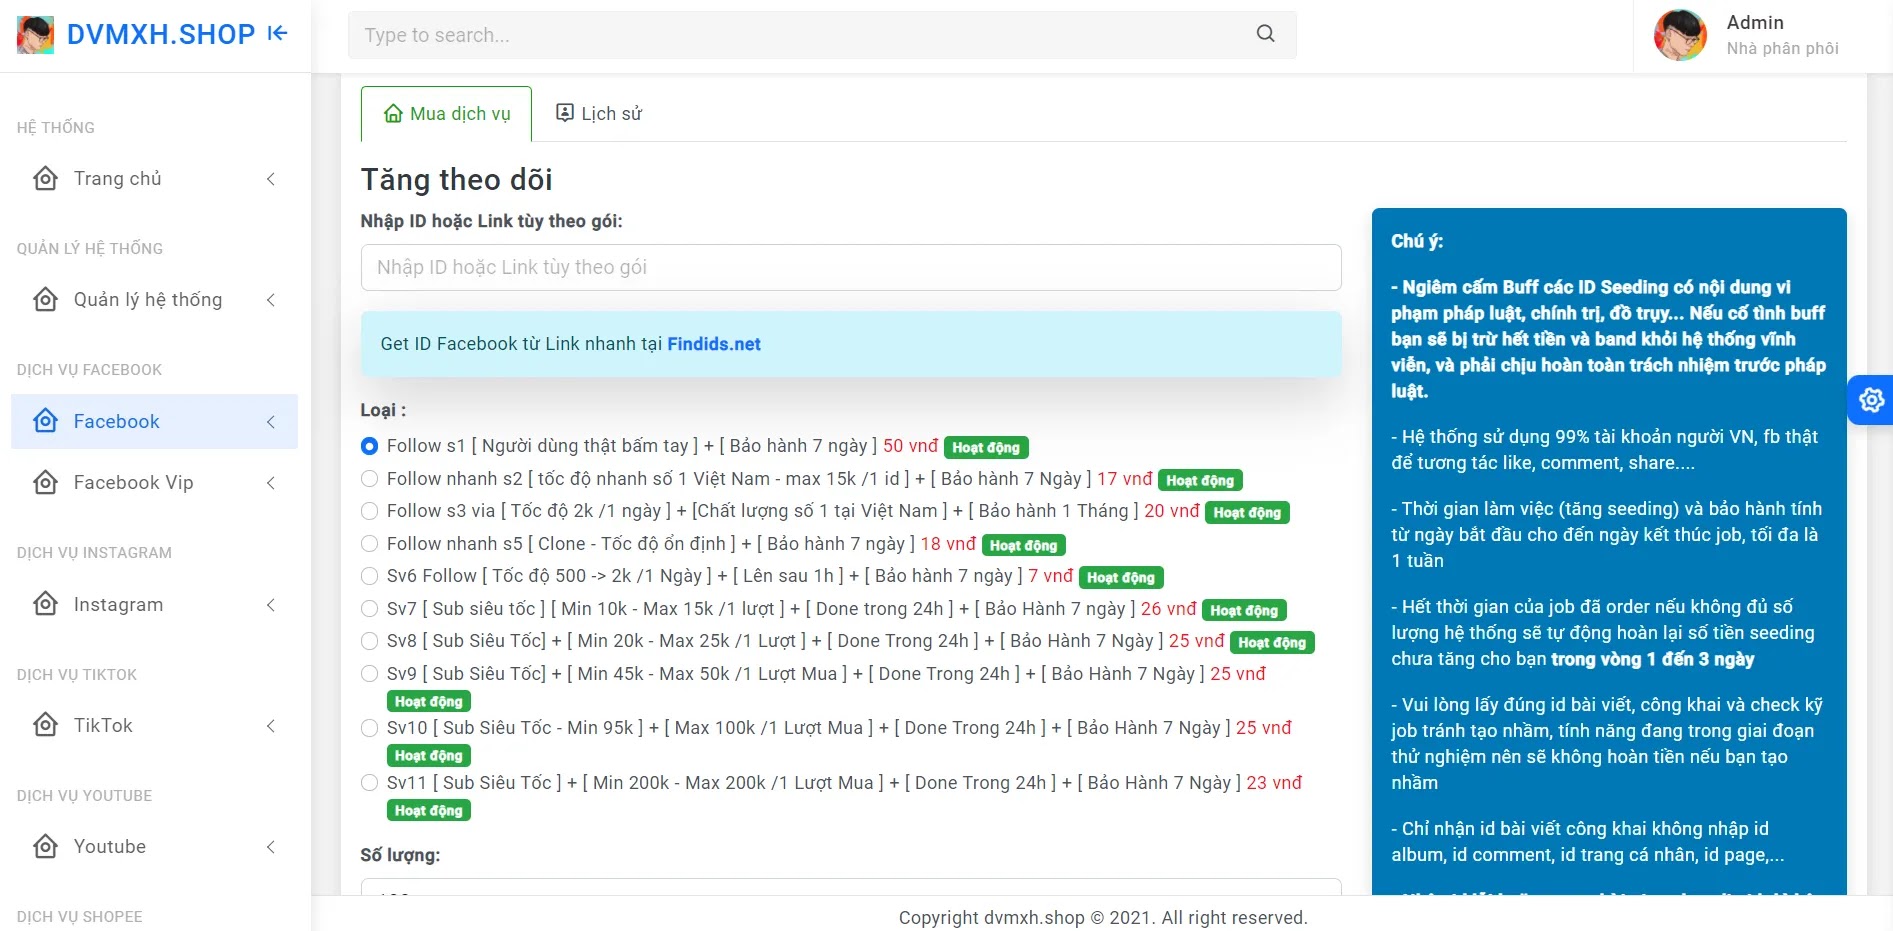Open the Facebook sidebar menu item
The width and height of the screenshot is (1893, 931).
(x=154, y=422)
